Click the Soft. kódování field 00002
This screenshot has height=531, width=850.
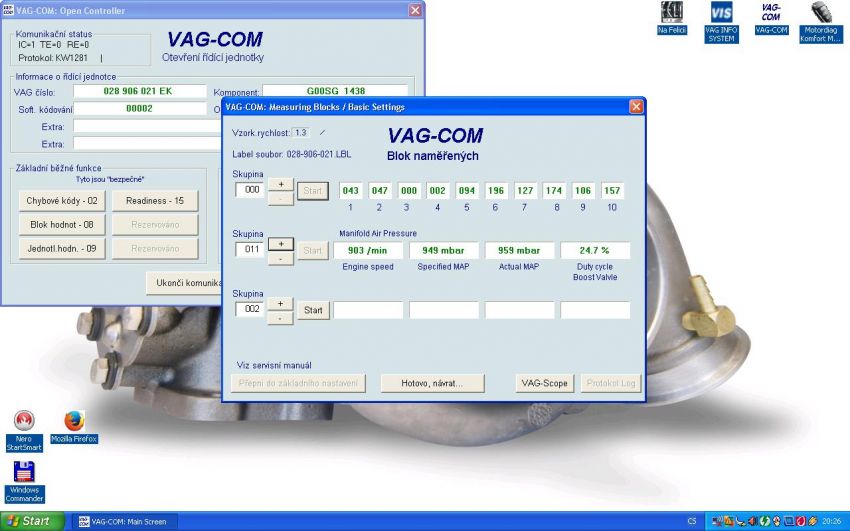point(140,108)
